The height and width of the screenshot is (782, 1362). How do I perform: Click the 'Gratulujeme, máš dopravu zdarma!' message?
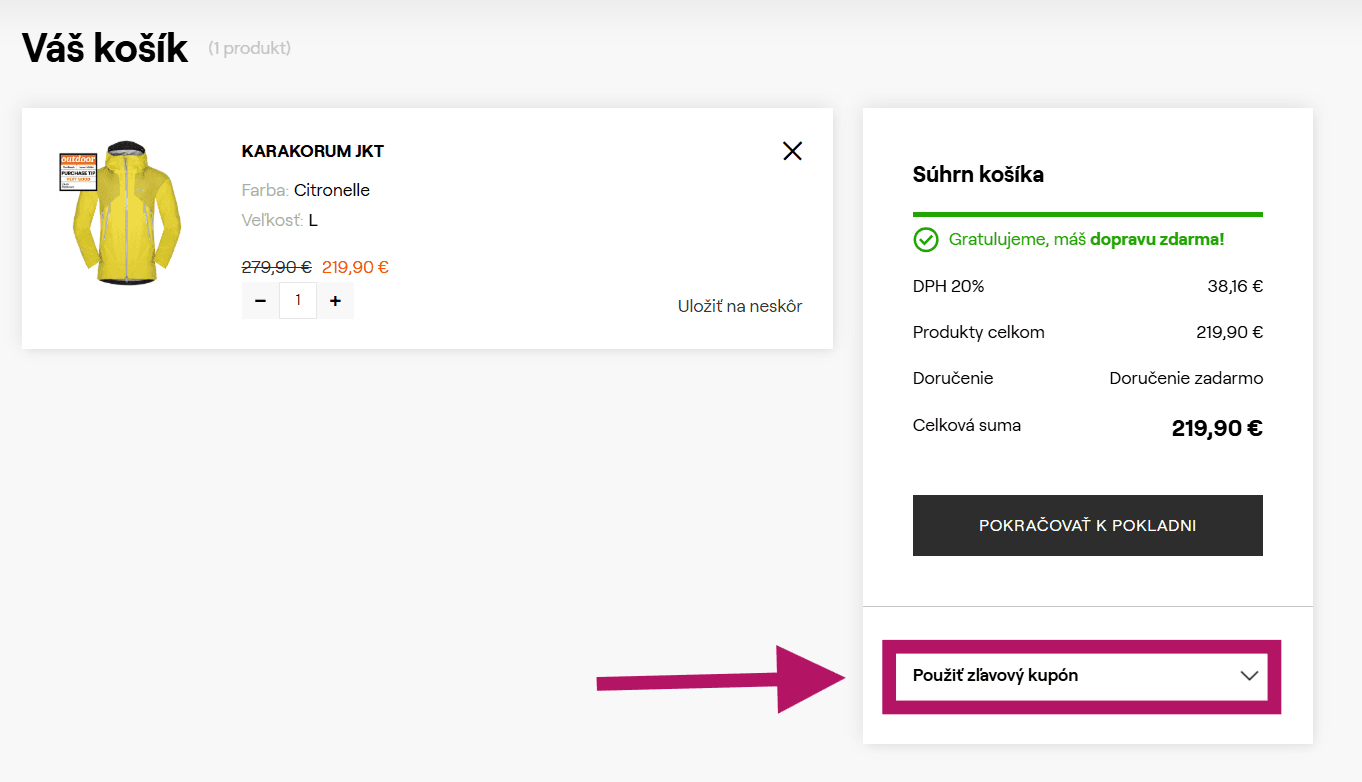point(1086,240)
